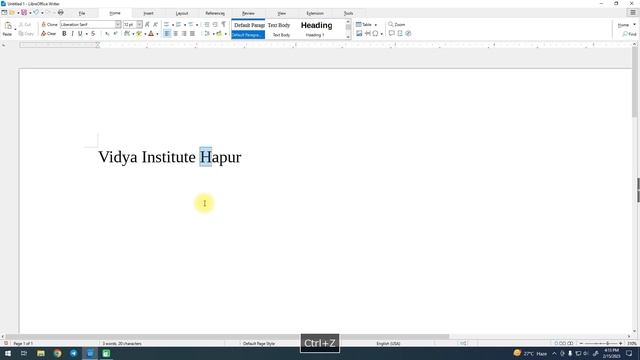The image size is (640, 360).
Task: Click the outline list format icon
Action: click(191, 25)
